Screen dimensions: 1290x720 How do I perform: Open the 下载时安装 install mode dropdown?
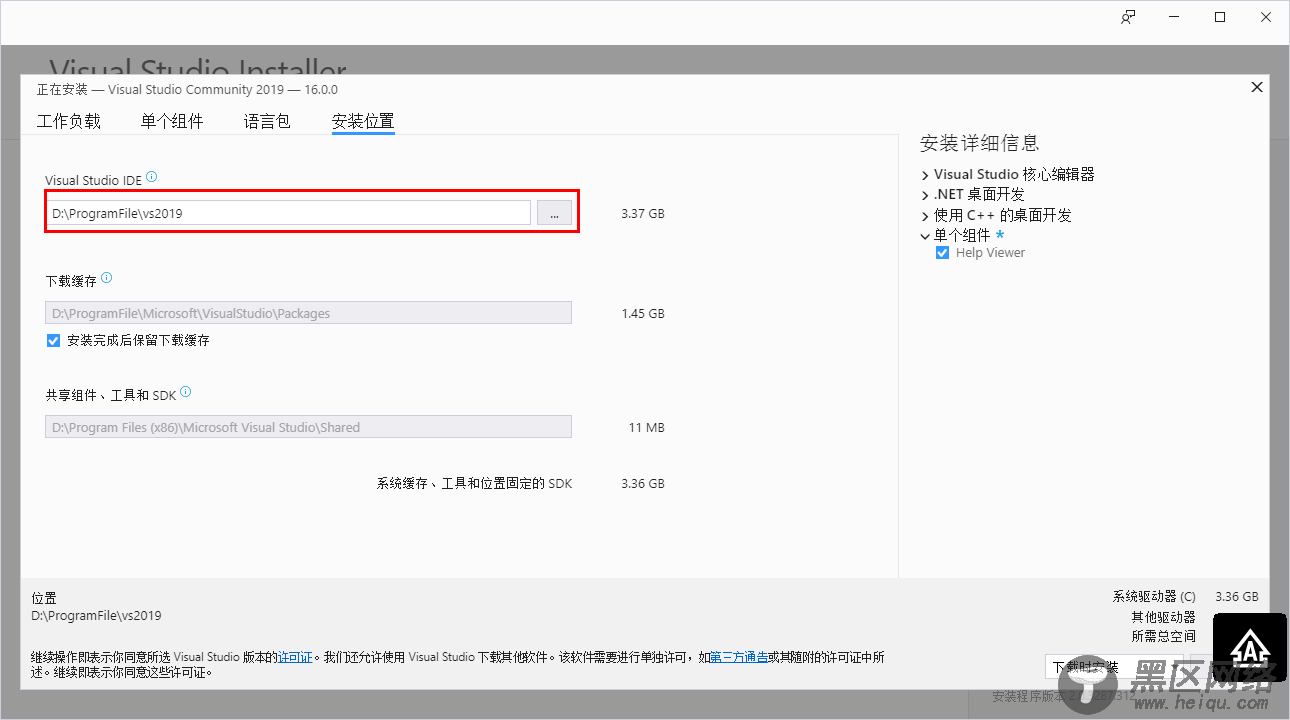click(1113, 667)
